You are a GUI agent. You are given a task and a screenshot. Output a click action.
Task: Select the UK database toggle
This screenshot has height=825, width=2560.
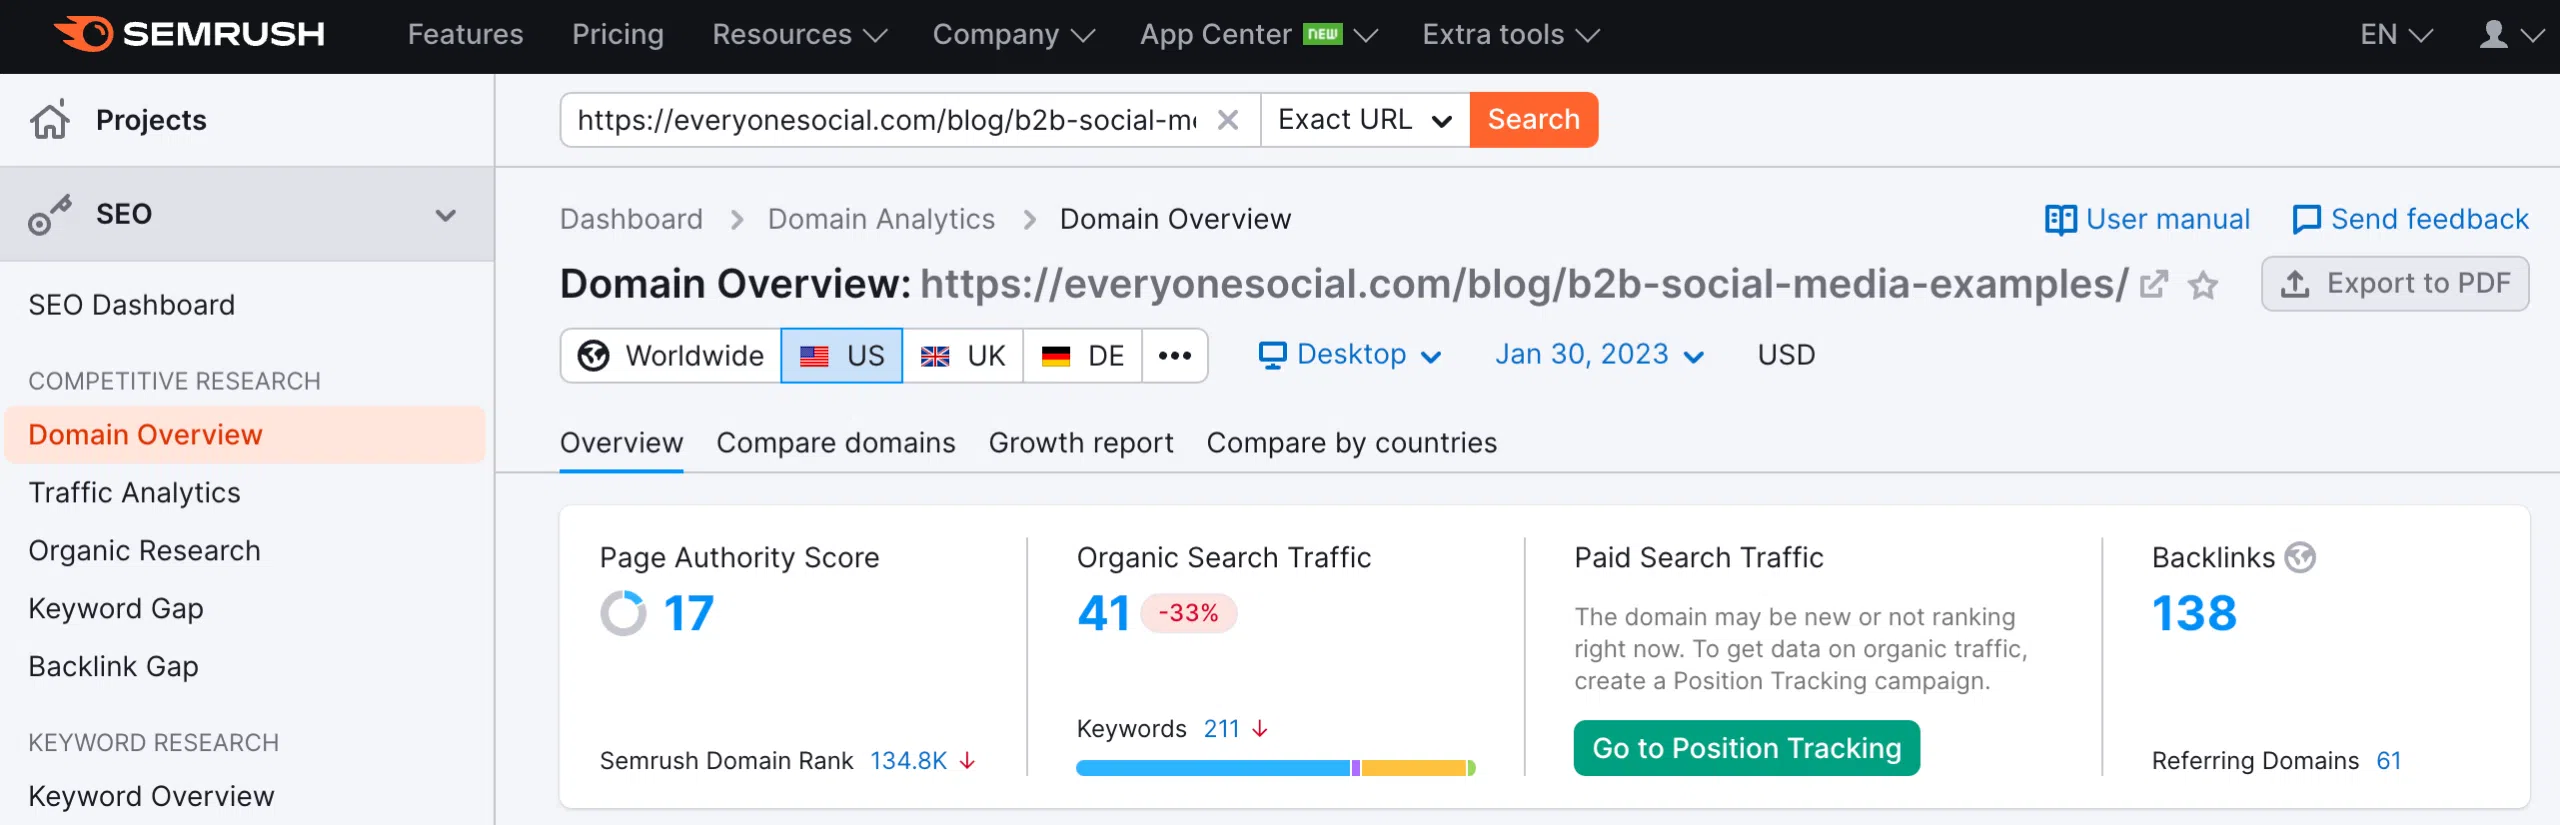click(x=963, y=355)
